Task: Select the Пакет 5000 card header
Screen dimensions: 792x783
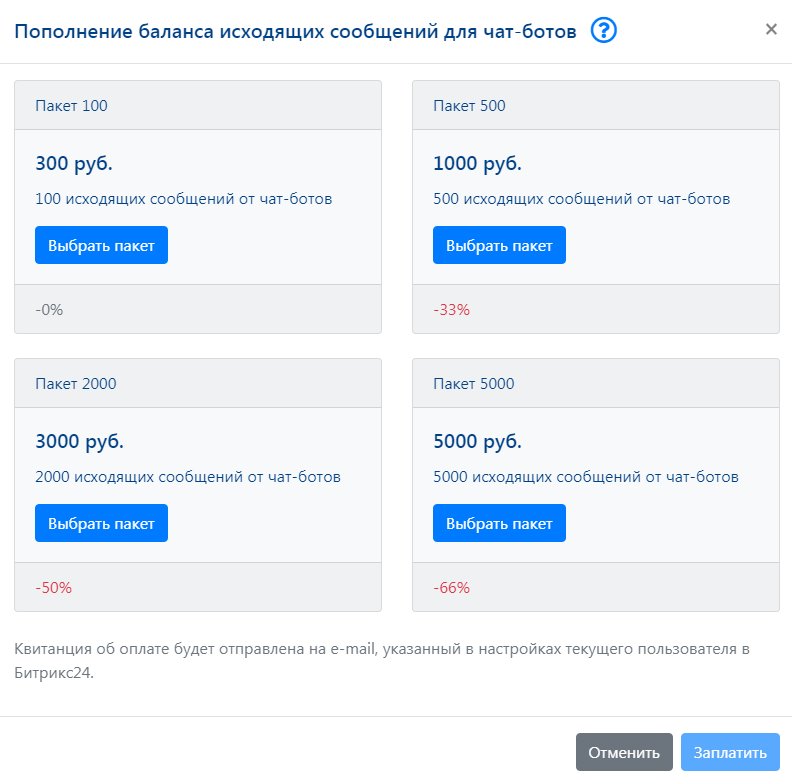Action: point(596,383)
